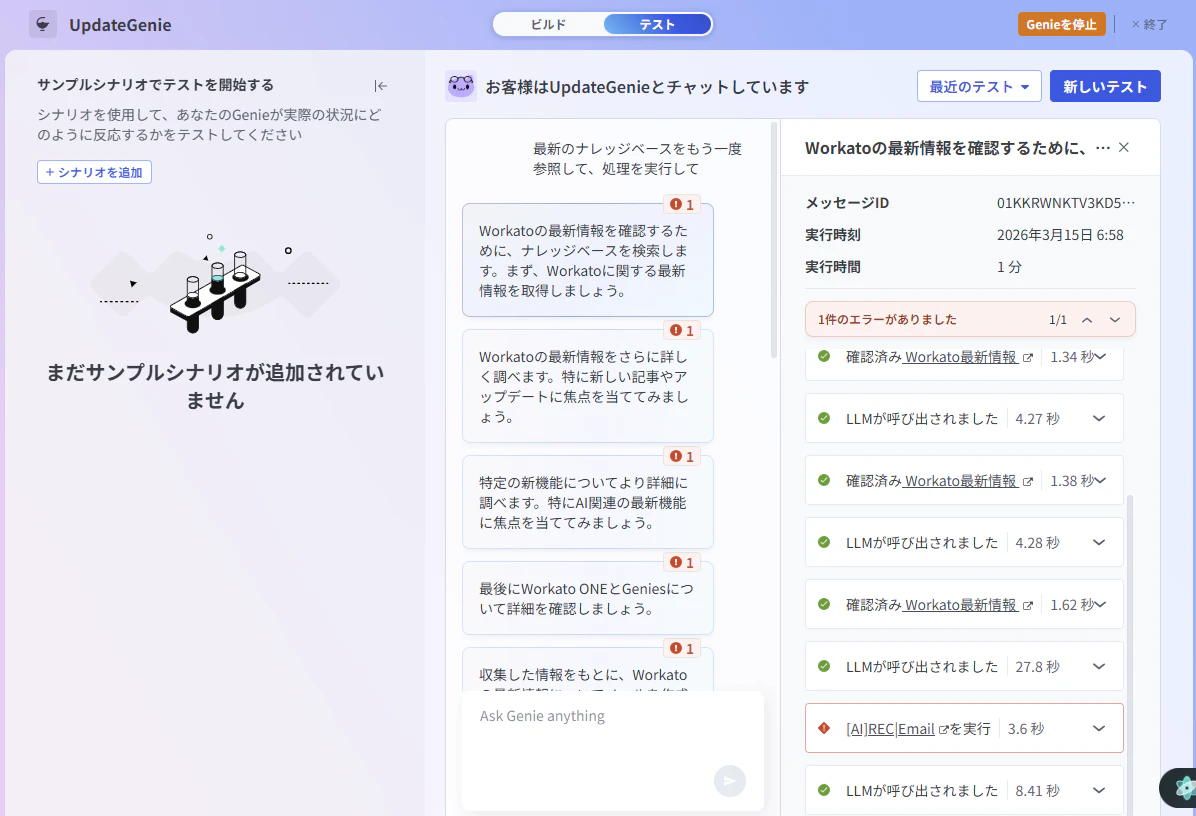Click red error diamond on [AI]REC|Email step

[824, 728]
